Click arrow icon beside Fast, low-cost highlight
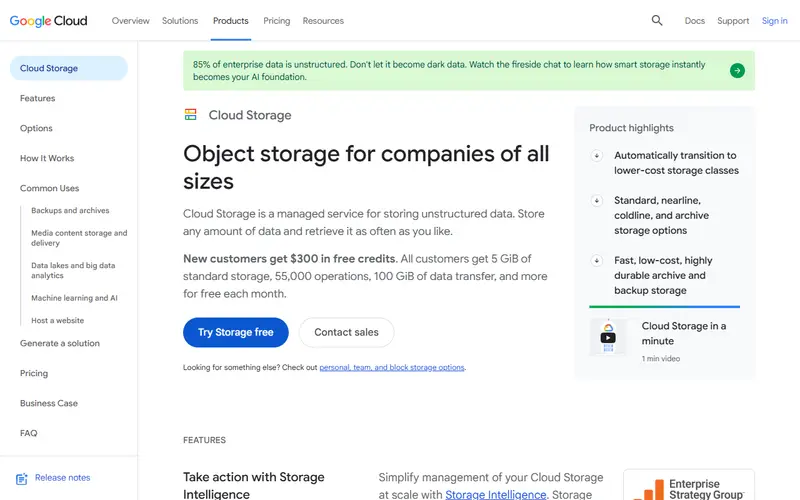Screen dimensions: 800x500 click(596, 261)
